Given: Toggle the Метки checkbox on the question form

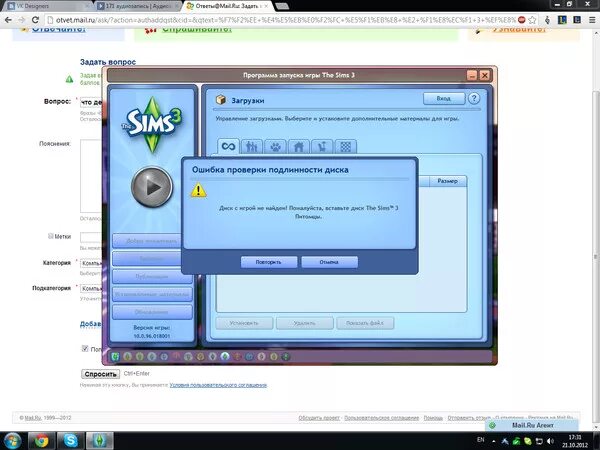Looking at the screenshot, I should (x=51, y=236).
